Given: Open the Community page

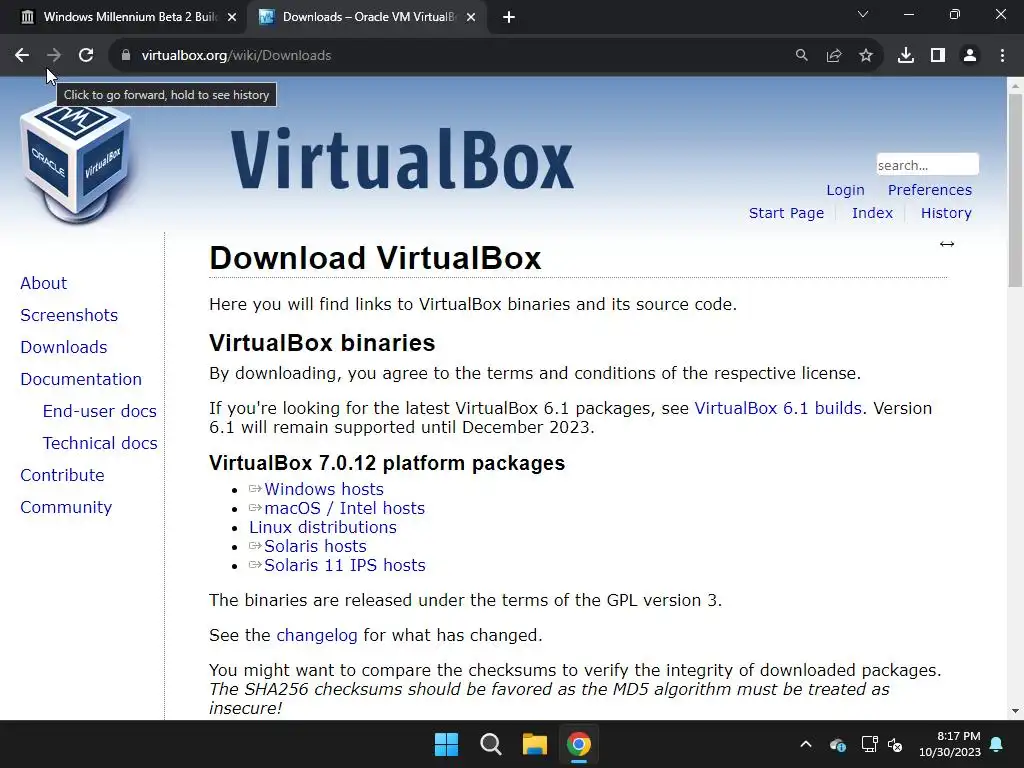Looking at the screenshot, I should pos(66,507).
